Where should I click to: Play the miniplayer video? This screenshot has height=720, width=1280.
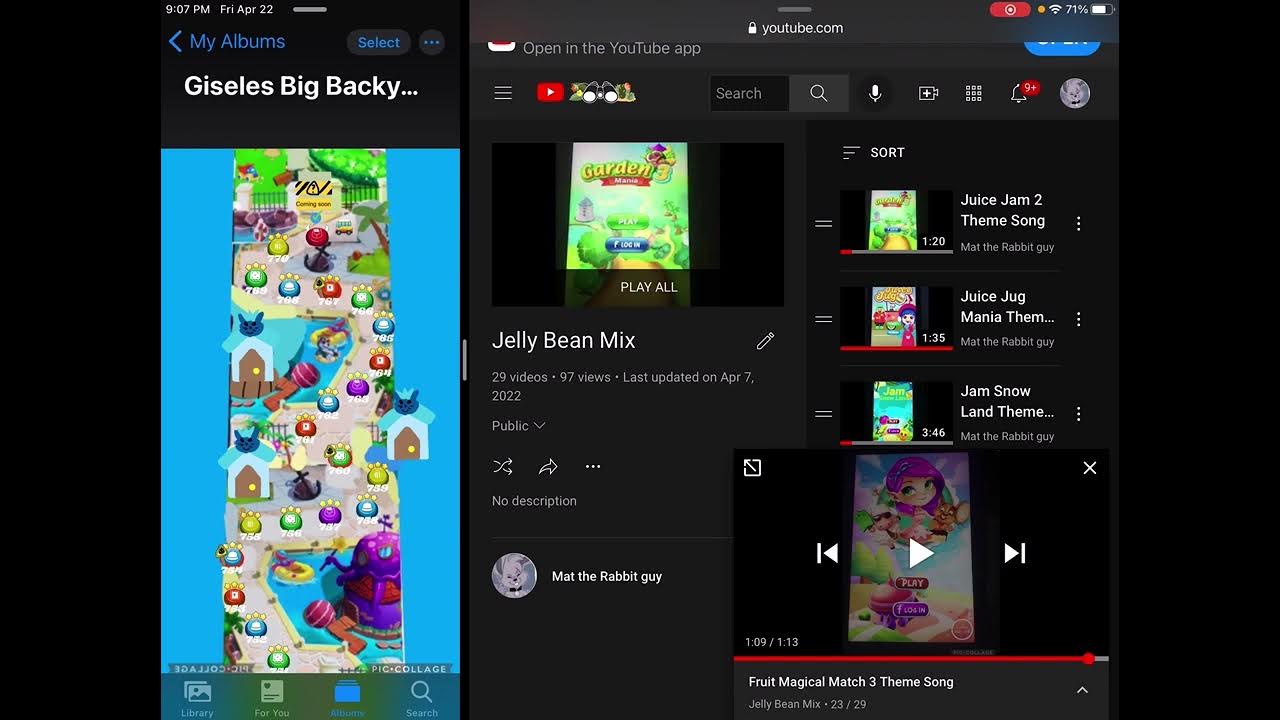921,553
